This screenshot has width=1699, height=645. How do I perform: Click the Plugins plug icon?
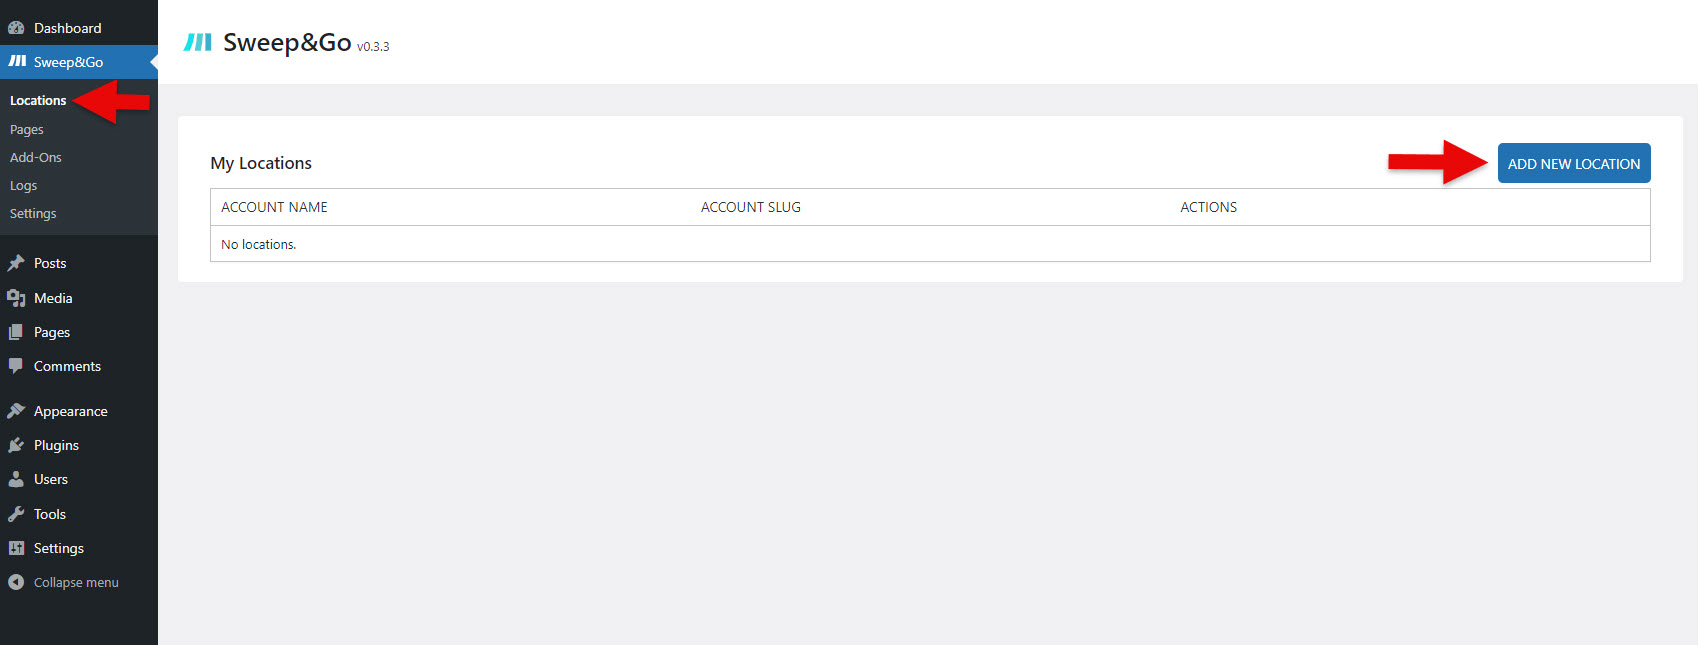click(16, 445)
